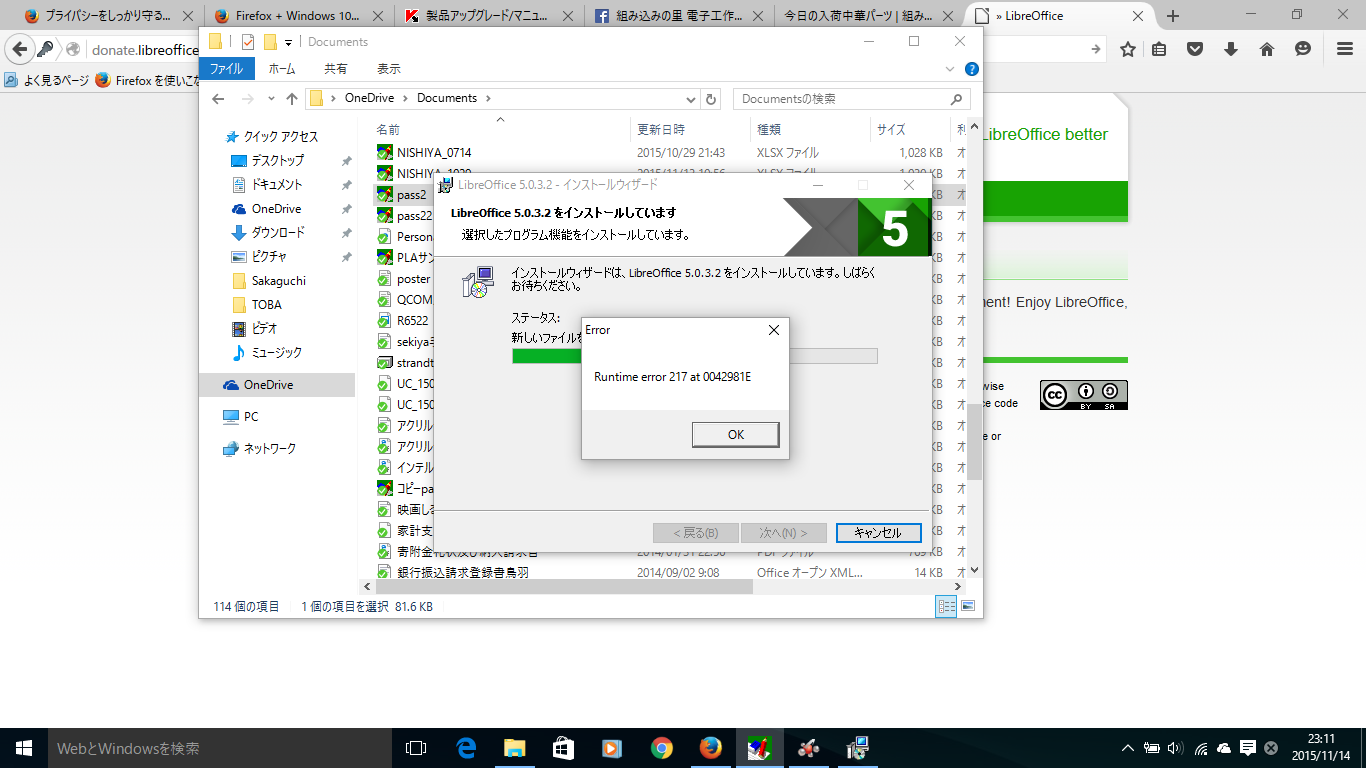
Task: Go up one folder in Explorer
Action: tap(292, 99)
